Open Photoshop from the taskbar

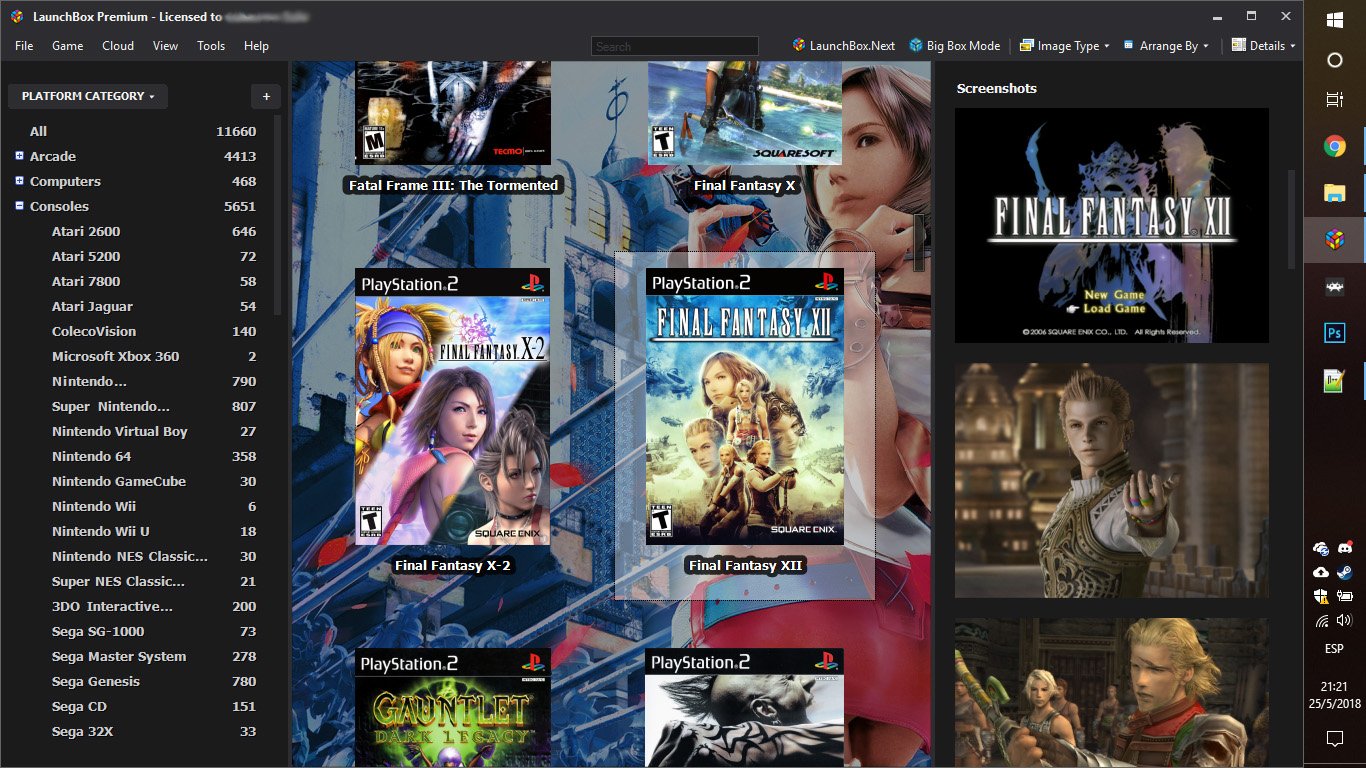tap(1334, 333)
